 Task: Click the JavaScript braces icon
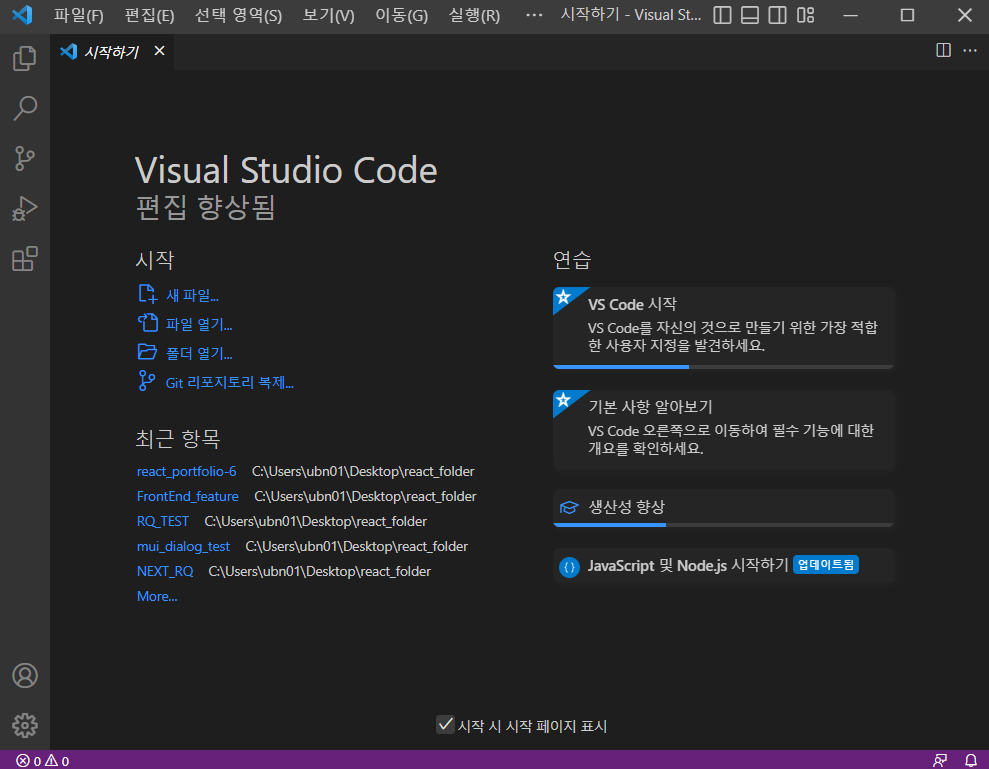coord(570,567)
